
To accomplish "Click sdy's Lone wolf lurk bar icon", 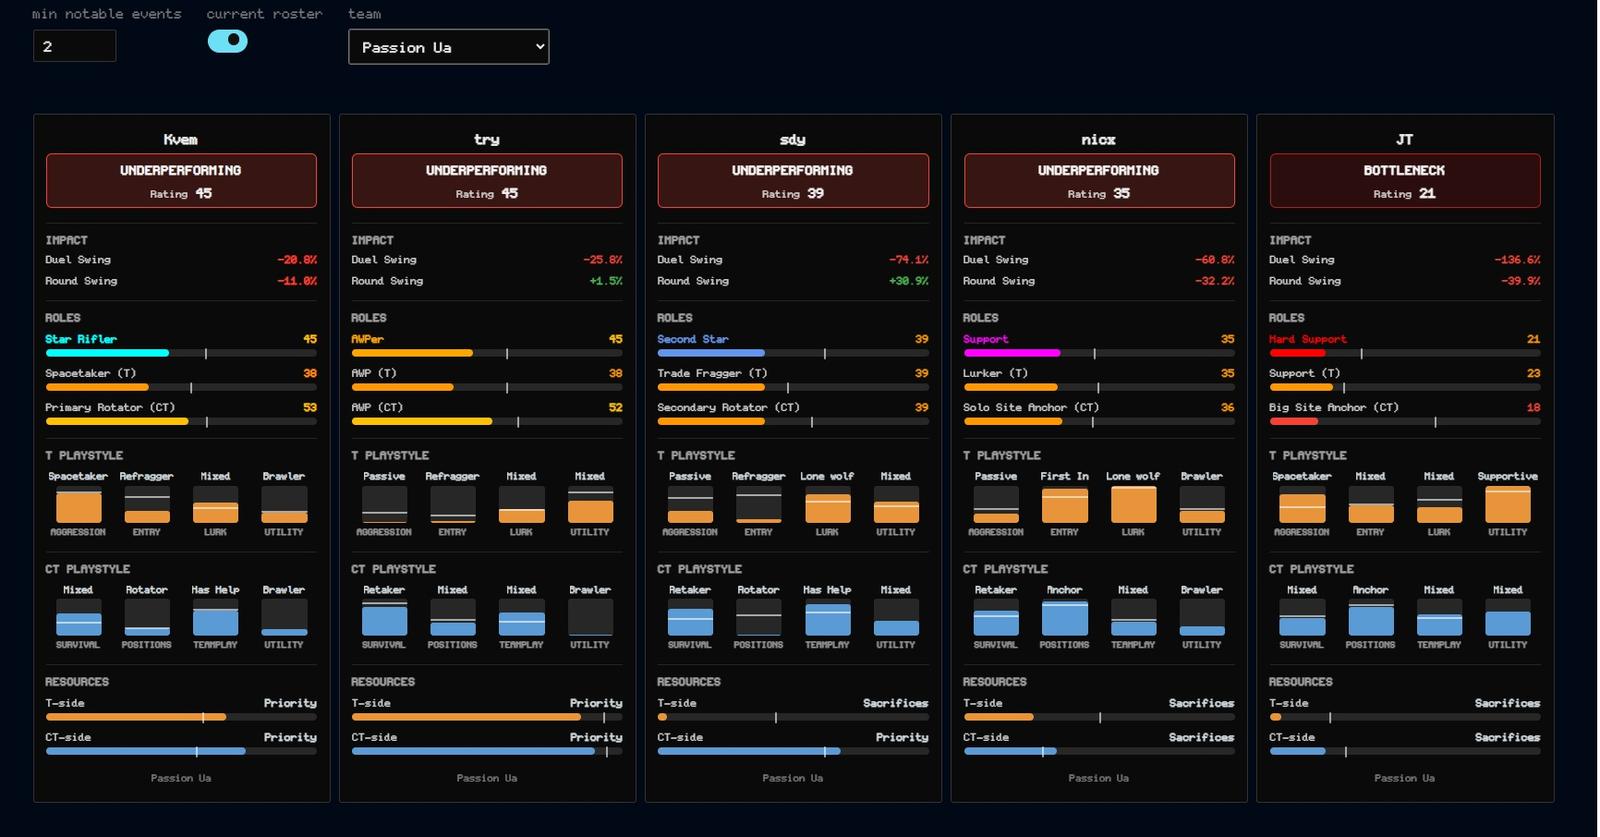I will pyautogui.click(x=827, y=505).
